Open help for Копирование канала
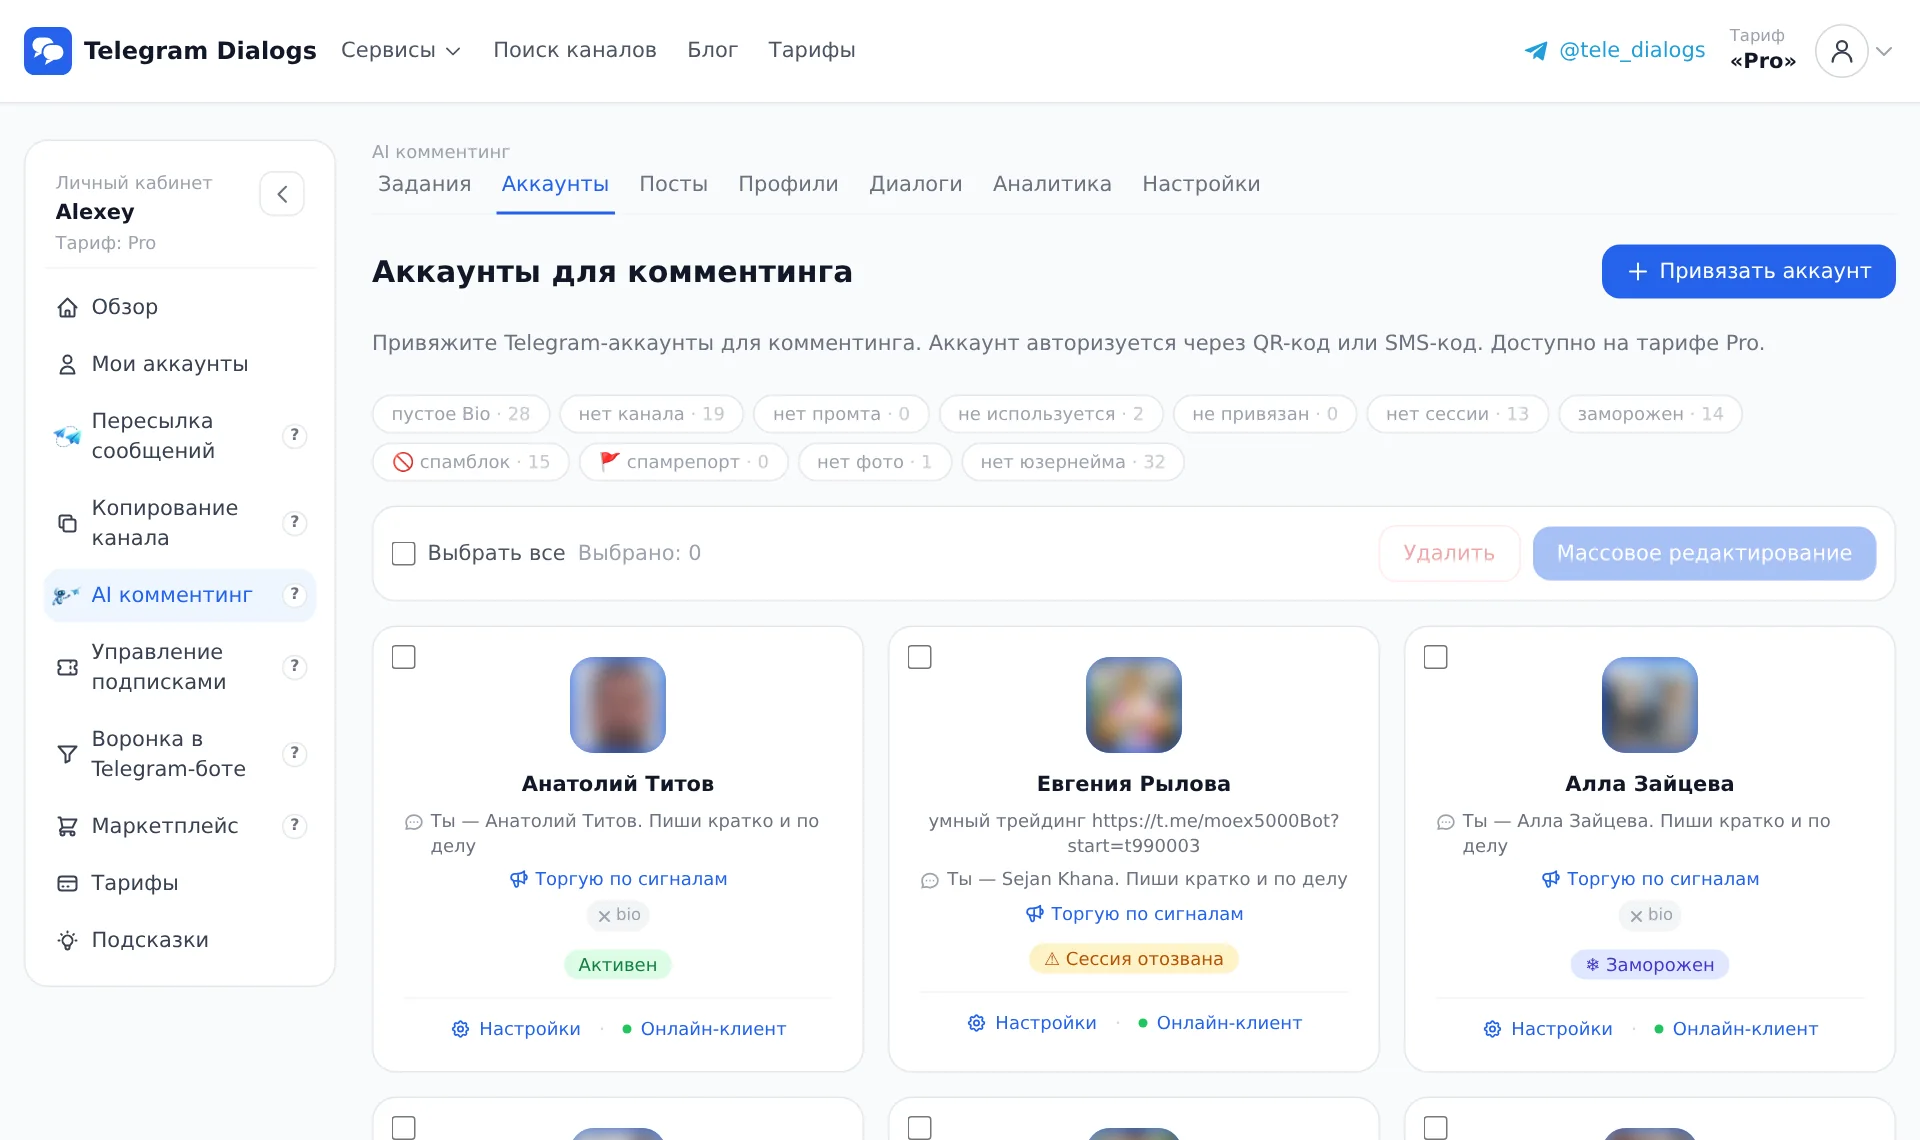This screenshot has width=1920, height=1140. (x=294, y=522)
